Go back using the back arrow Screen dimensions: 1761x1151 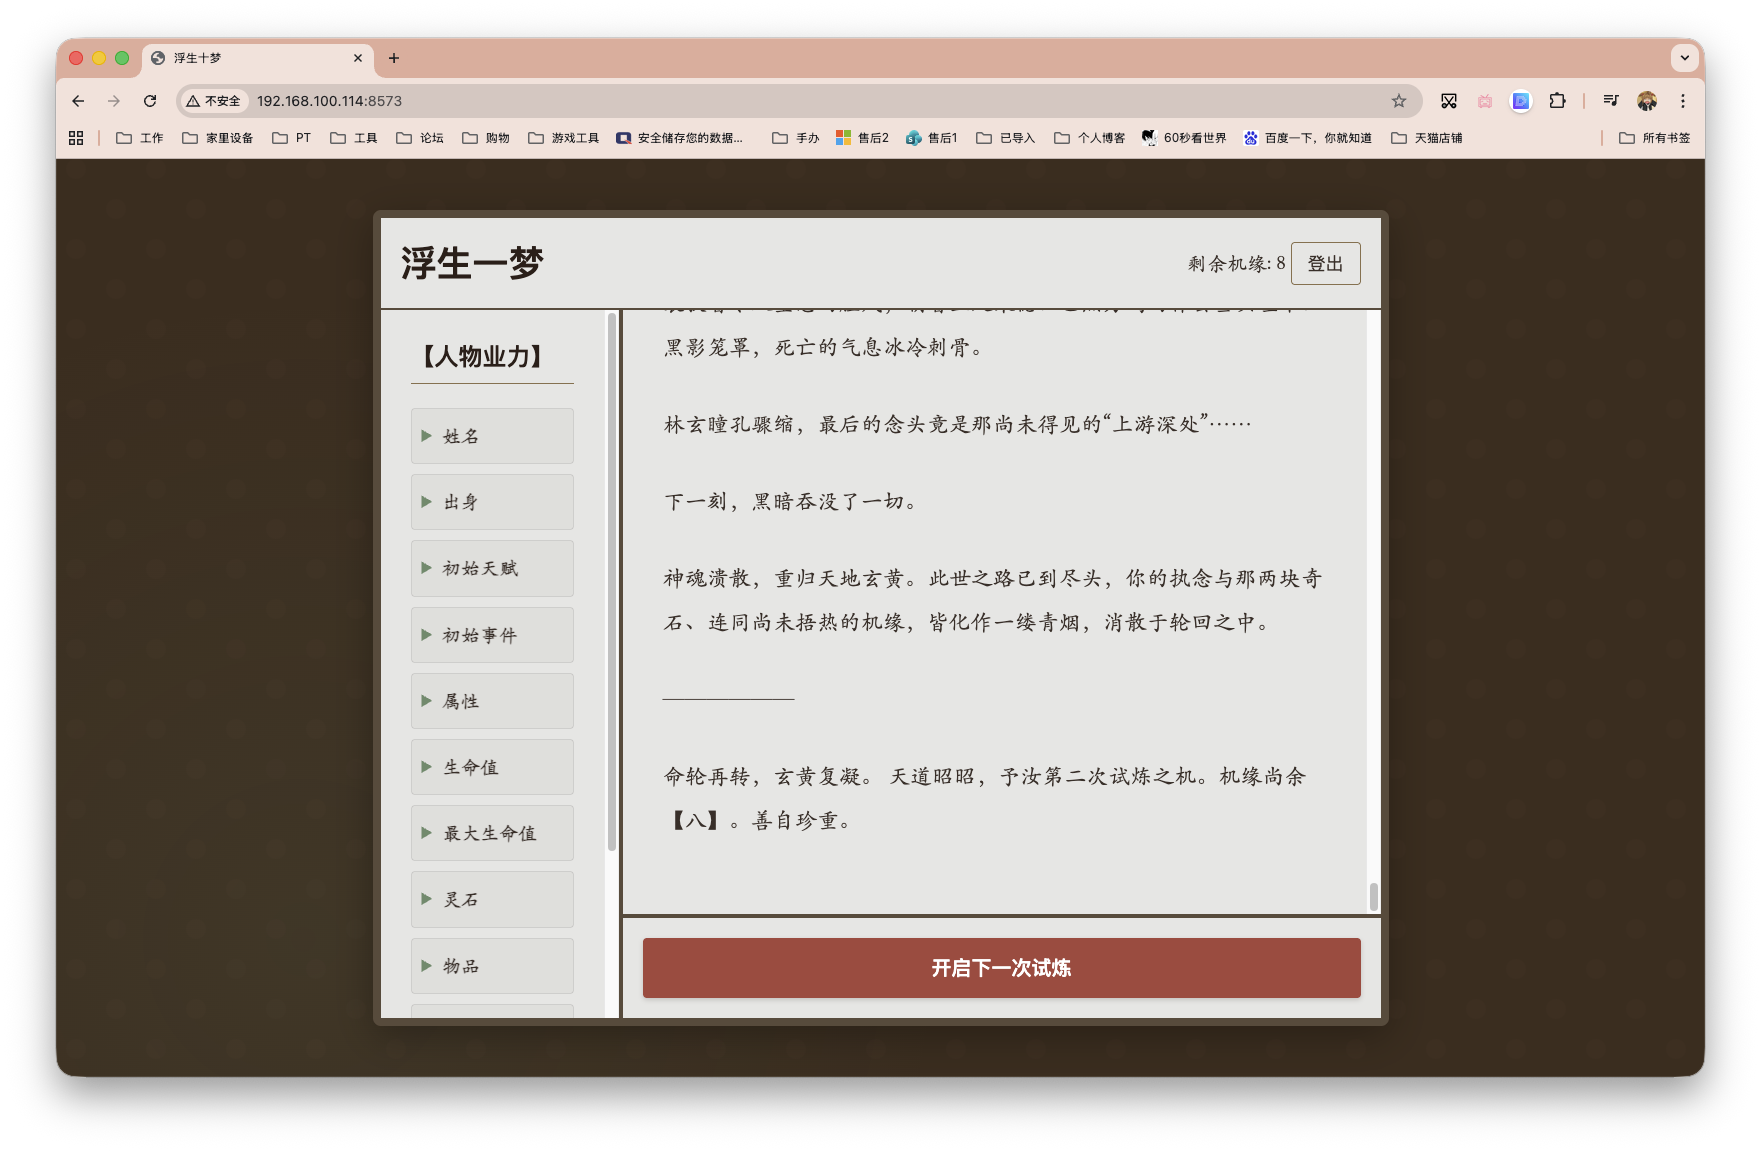click(x=77, y=101)
